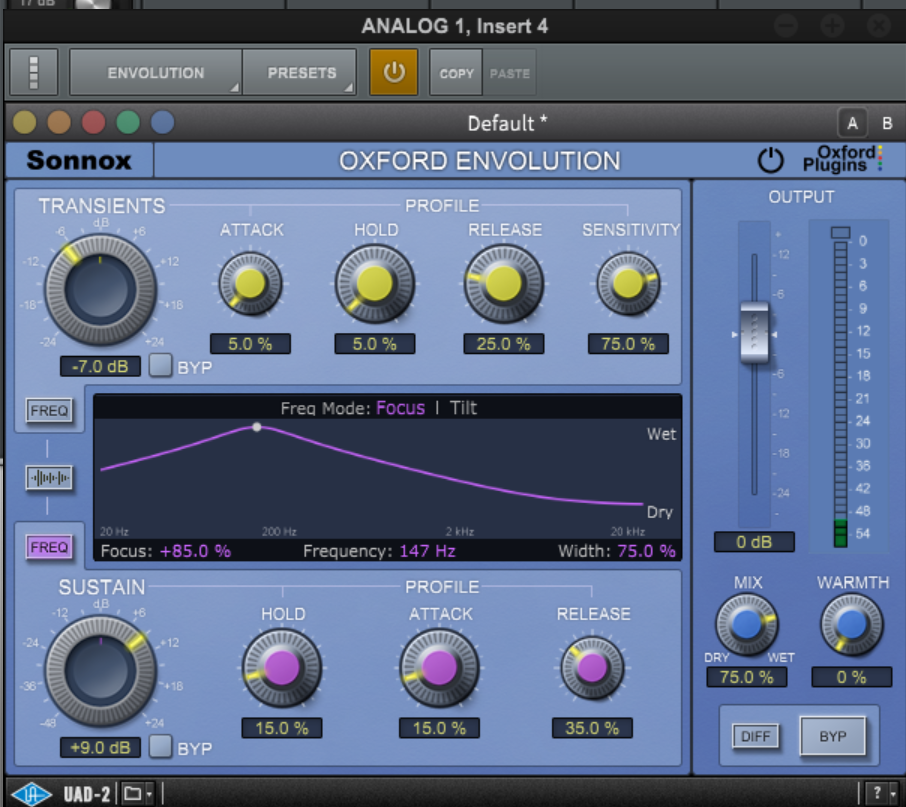The image size is (906, 807).
Task: Click the Transients Attack 5.0 % field
Action: (250, 344)
